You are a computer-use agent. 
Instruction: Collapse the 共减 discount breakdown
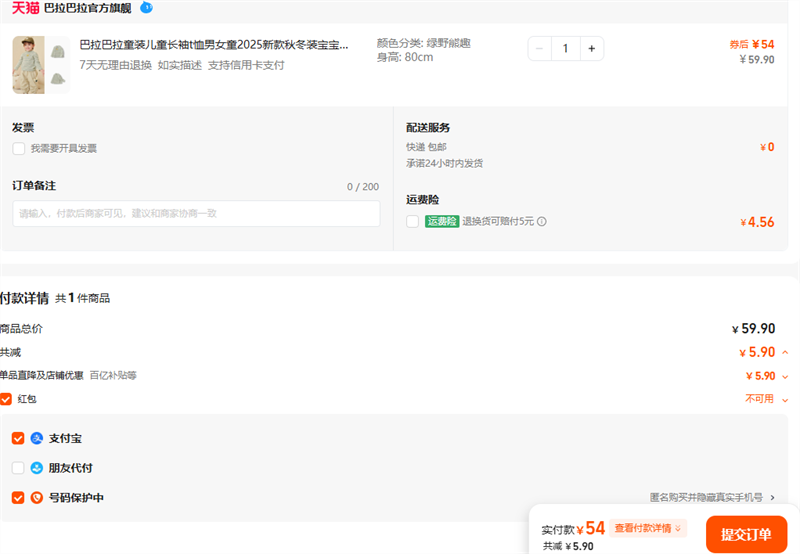[x=785, y=353]
